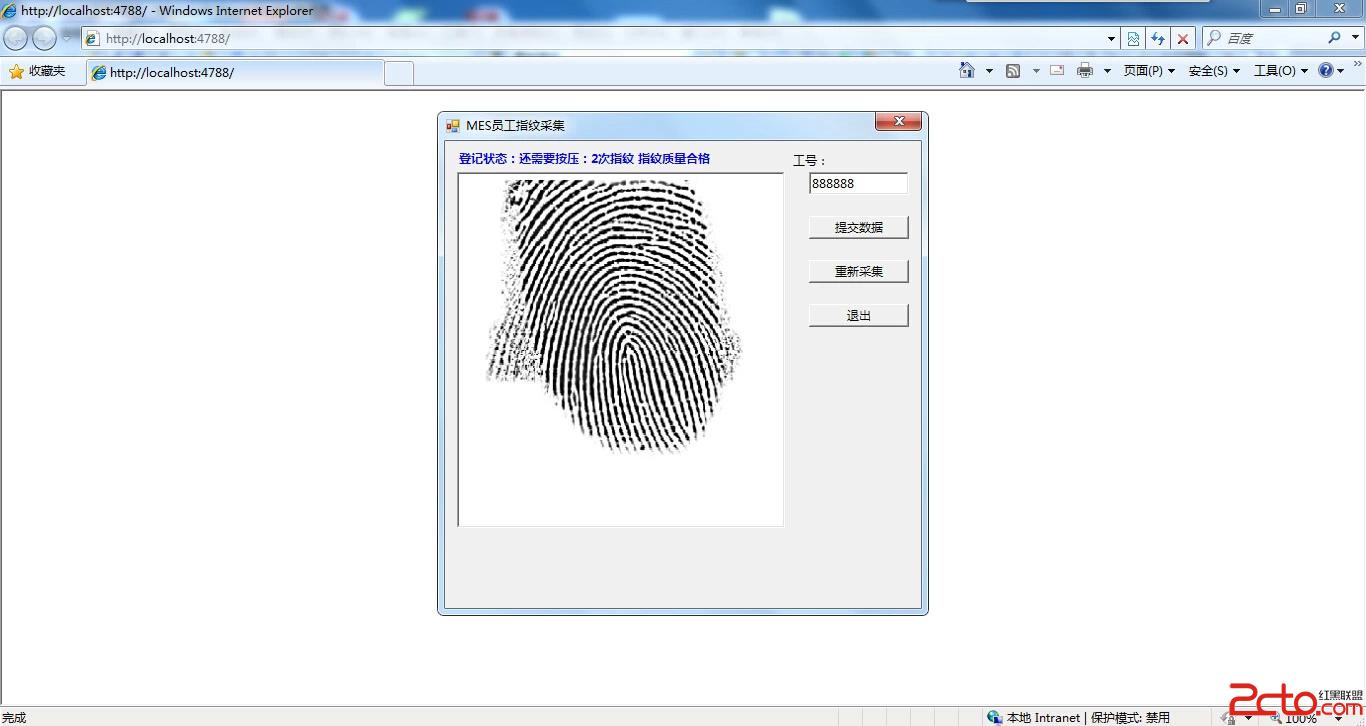Refresh the page with the blue arrows icon
Image resolution: width=1366 pixels, height=726 pixels.
pyautogui.click(x=1158, y=38)
